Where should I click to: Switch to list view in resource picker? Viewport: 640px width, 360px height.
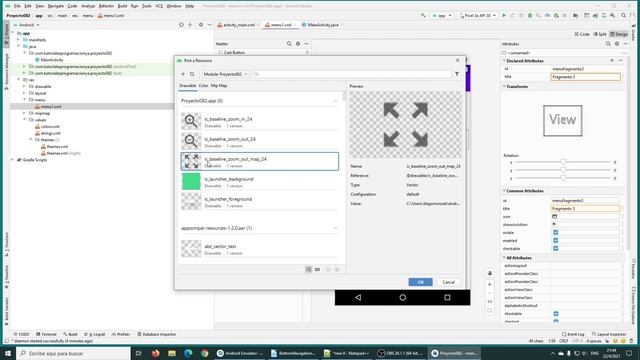tap(309, 269)
